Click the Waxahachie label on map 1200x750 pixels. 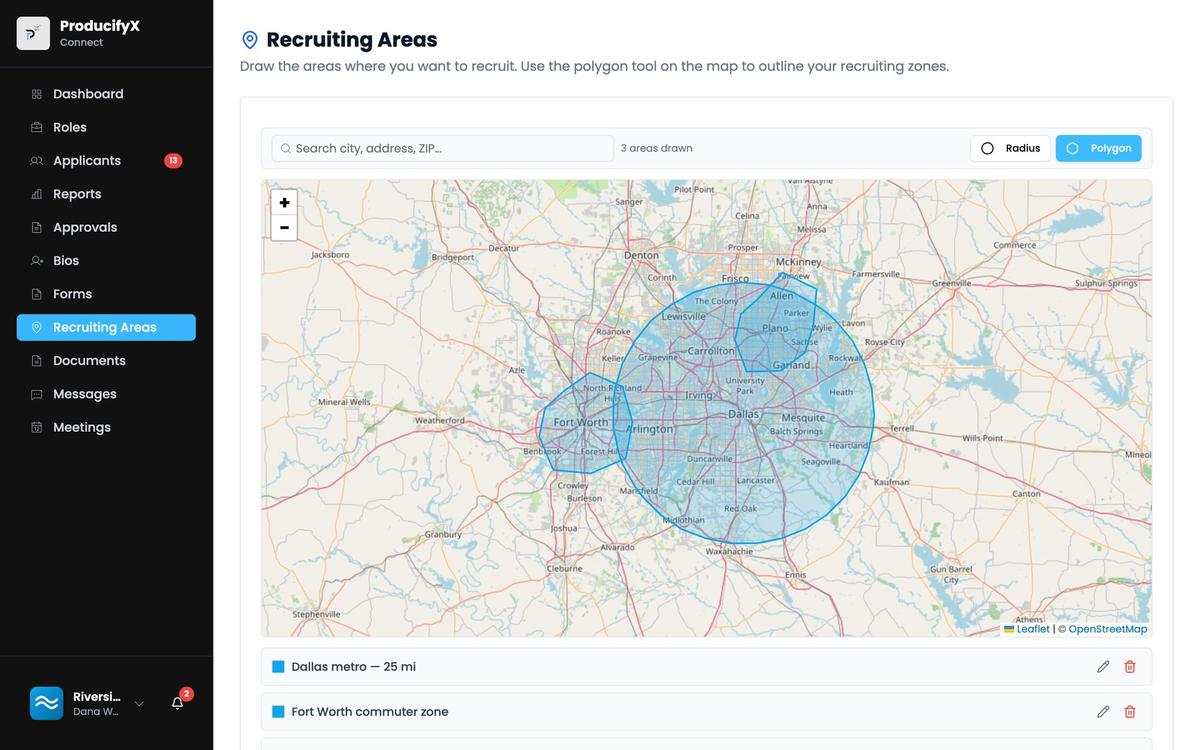tap(729, 551)
